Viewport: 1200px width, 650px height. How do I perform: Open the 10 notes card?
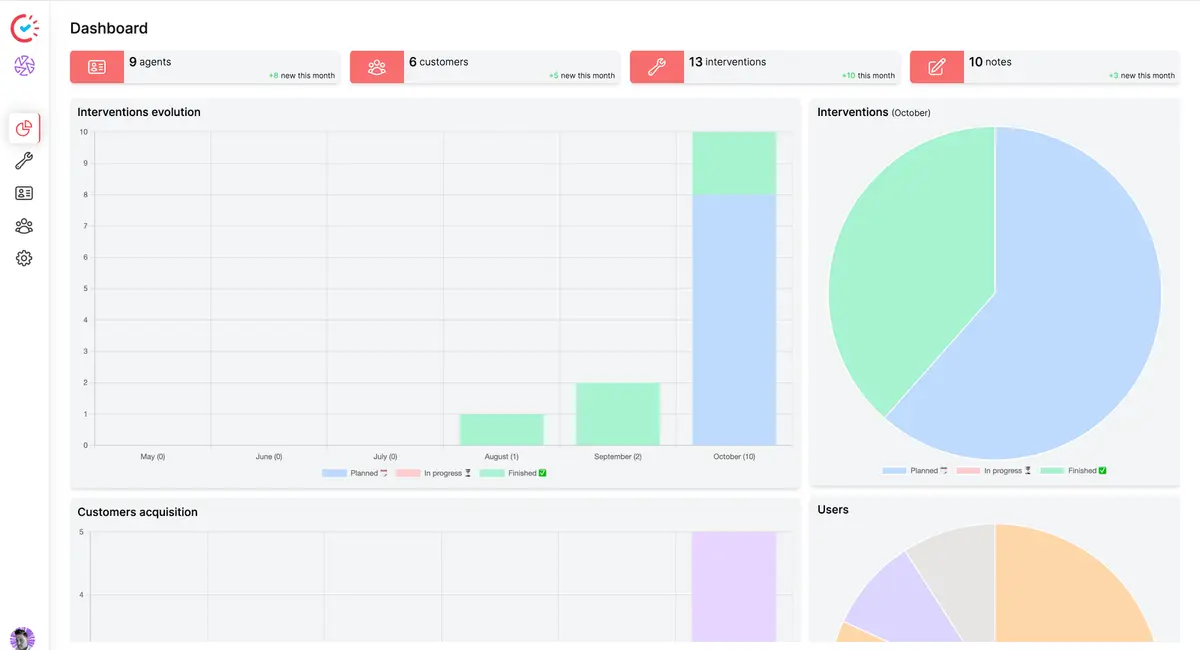(x=1045, y=67)
